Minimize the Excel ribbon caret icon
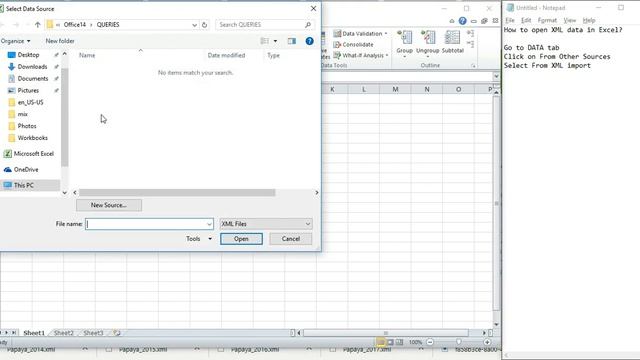The width and height of the screenshot is (640, 360). [452, 21]
